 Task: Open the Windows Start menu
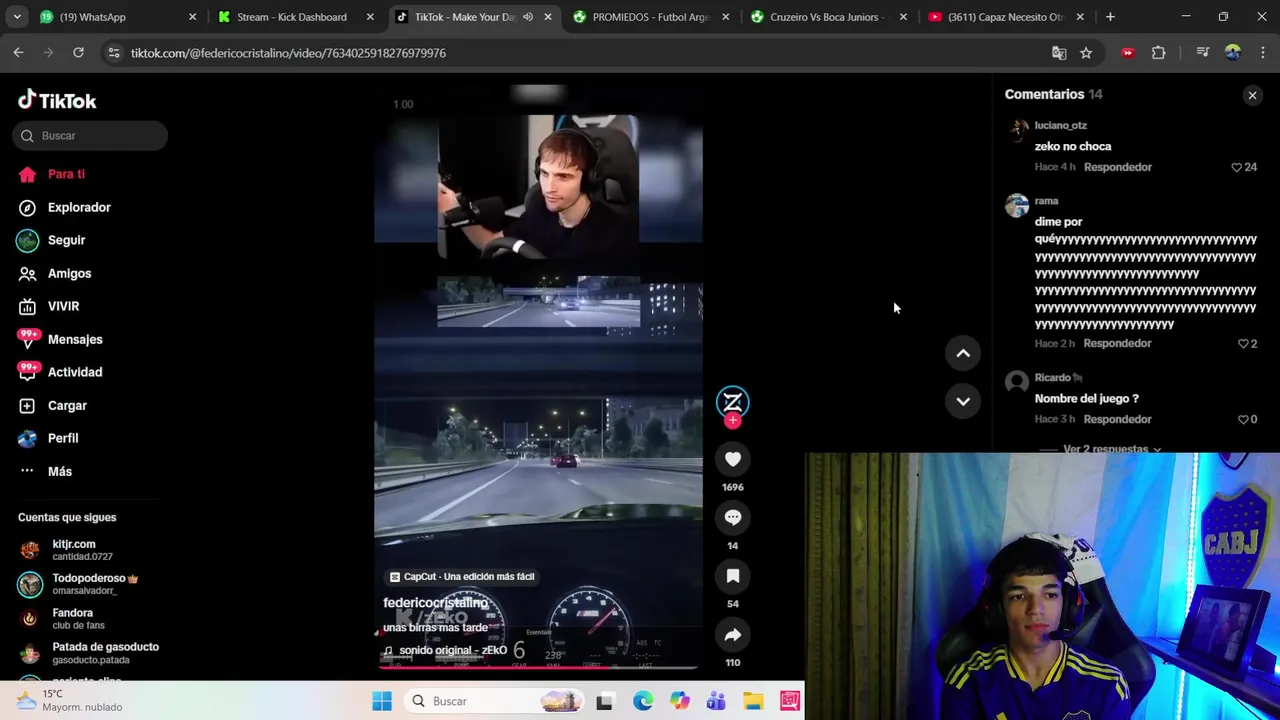[382, 701]
